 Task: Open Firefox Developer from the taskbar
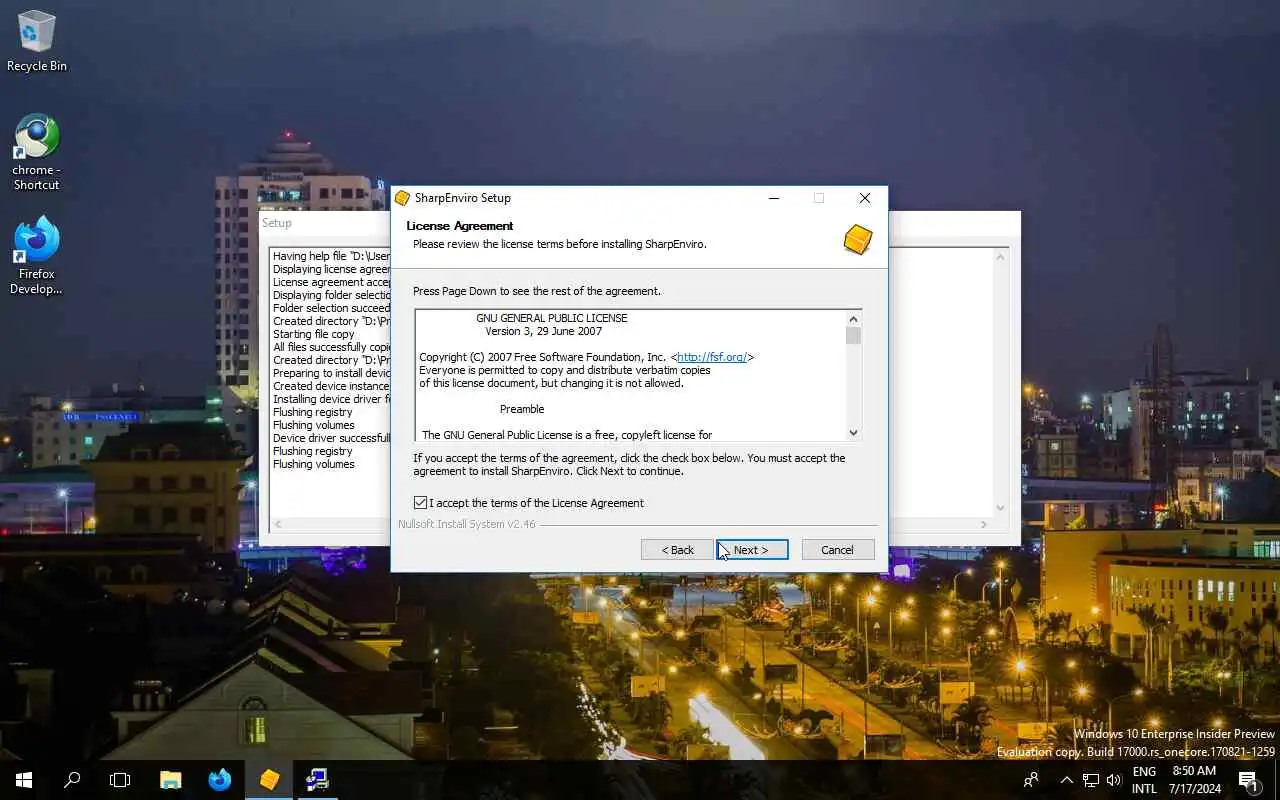pyautogui.click(x=220, y=780)
